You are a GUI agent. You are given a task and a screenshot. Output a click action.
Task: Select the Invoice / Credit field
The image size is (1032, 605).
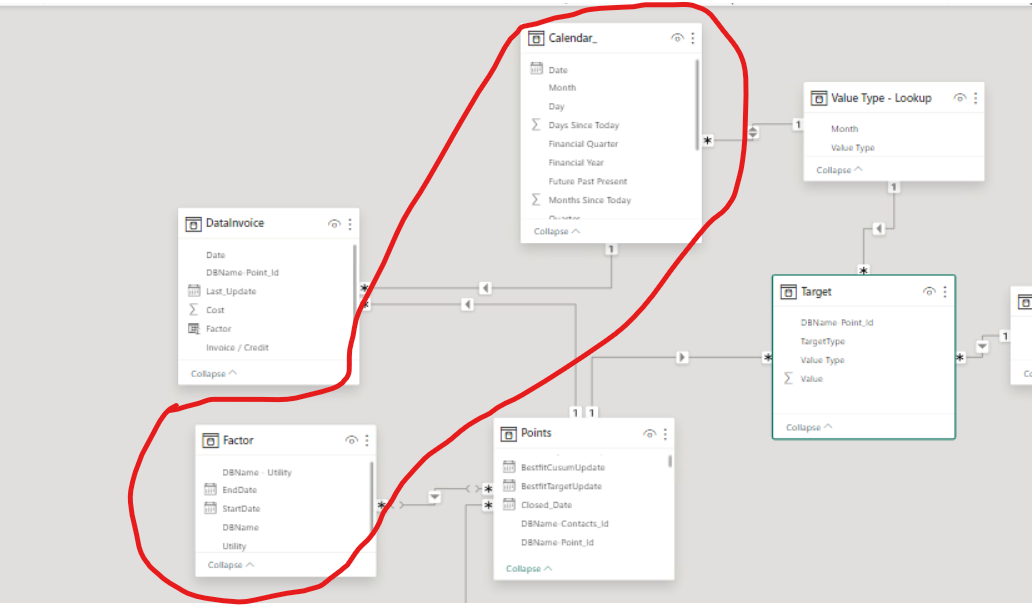237,348
